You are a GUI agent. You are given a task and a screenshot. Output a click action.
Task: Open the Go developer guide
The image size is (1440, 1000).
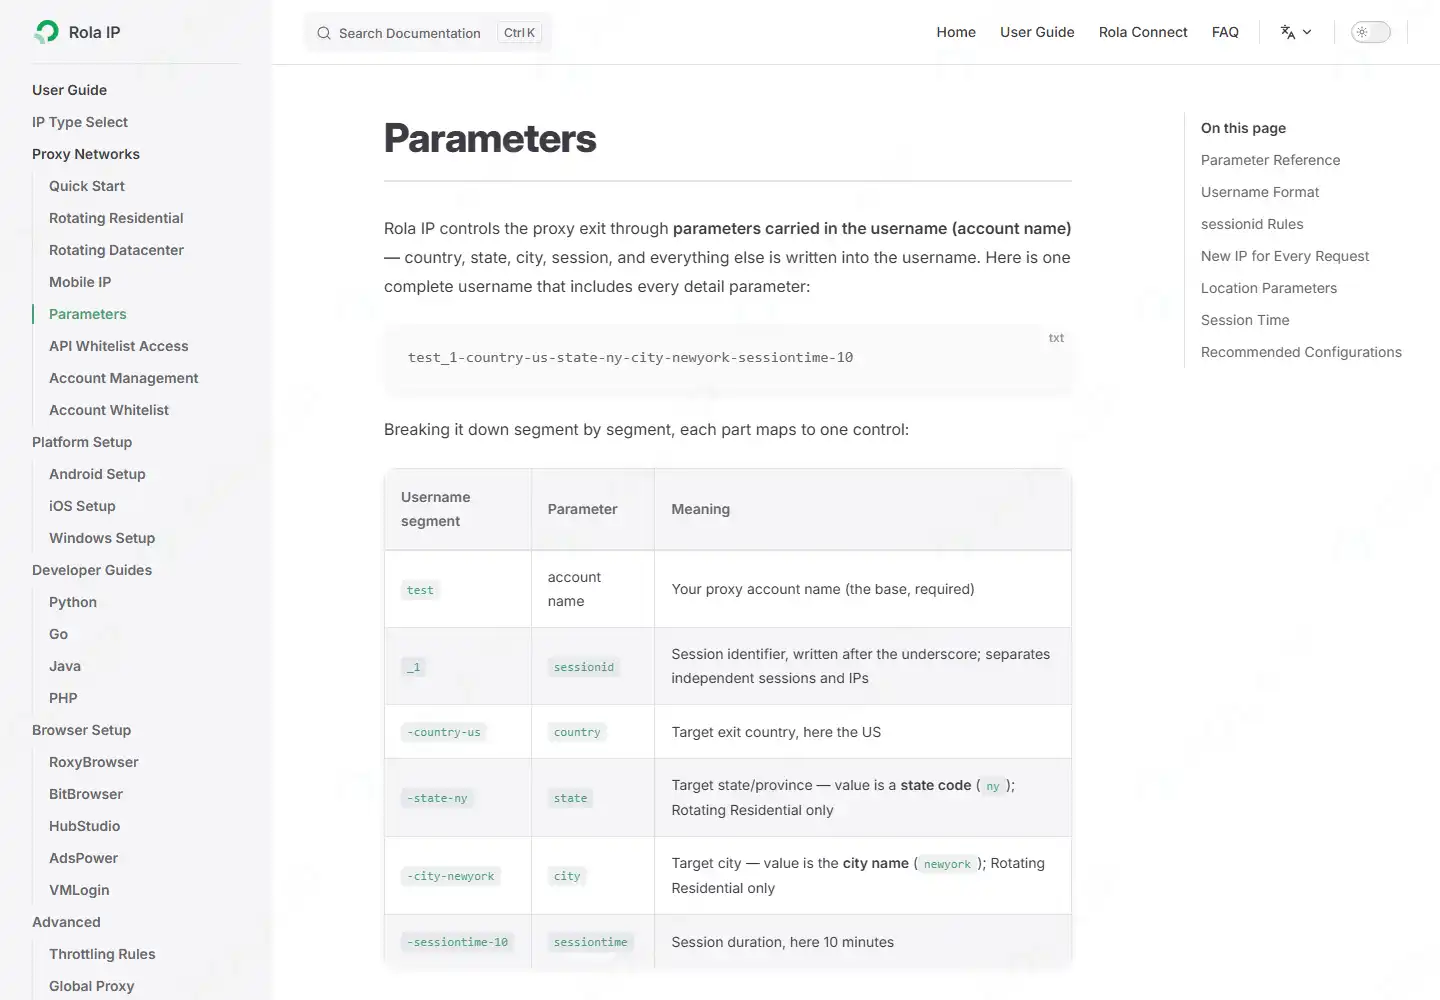click(x=59, y=634)
